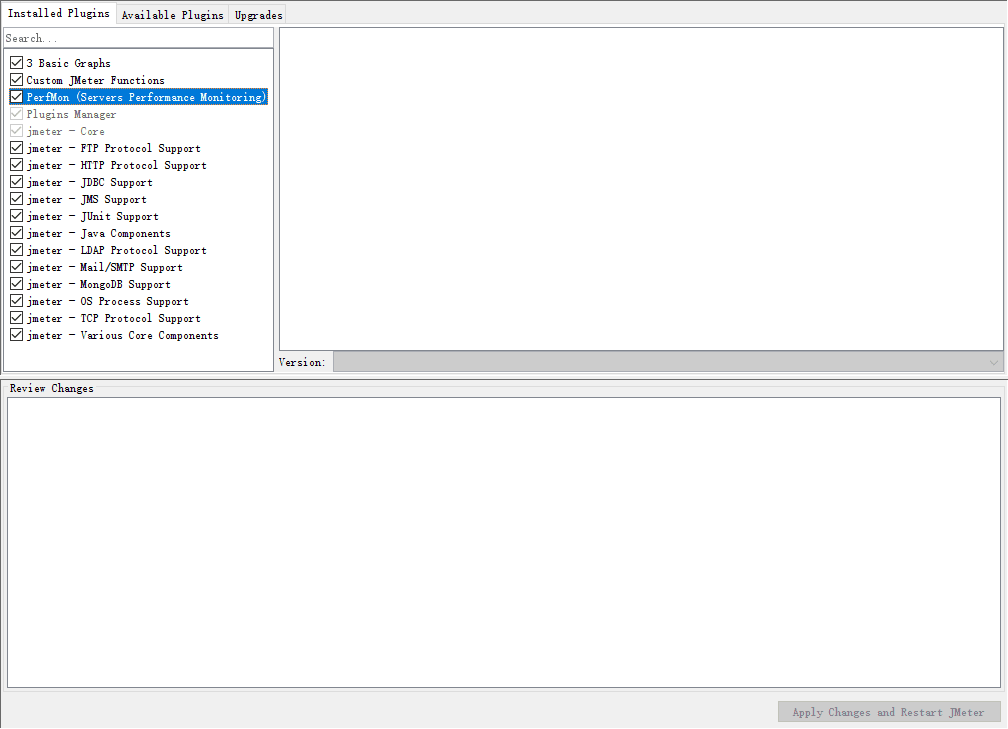The width and height of the screenshot is (1008, 729).
Task: Toggle the jmeter - JUnit Support checkbox
Action: (17, 216)
